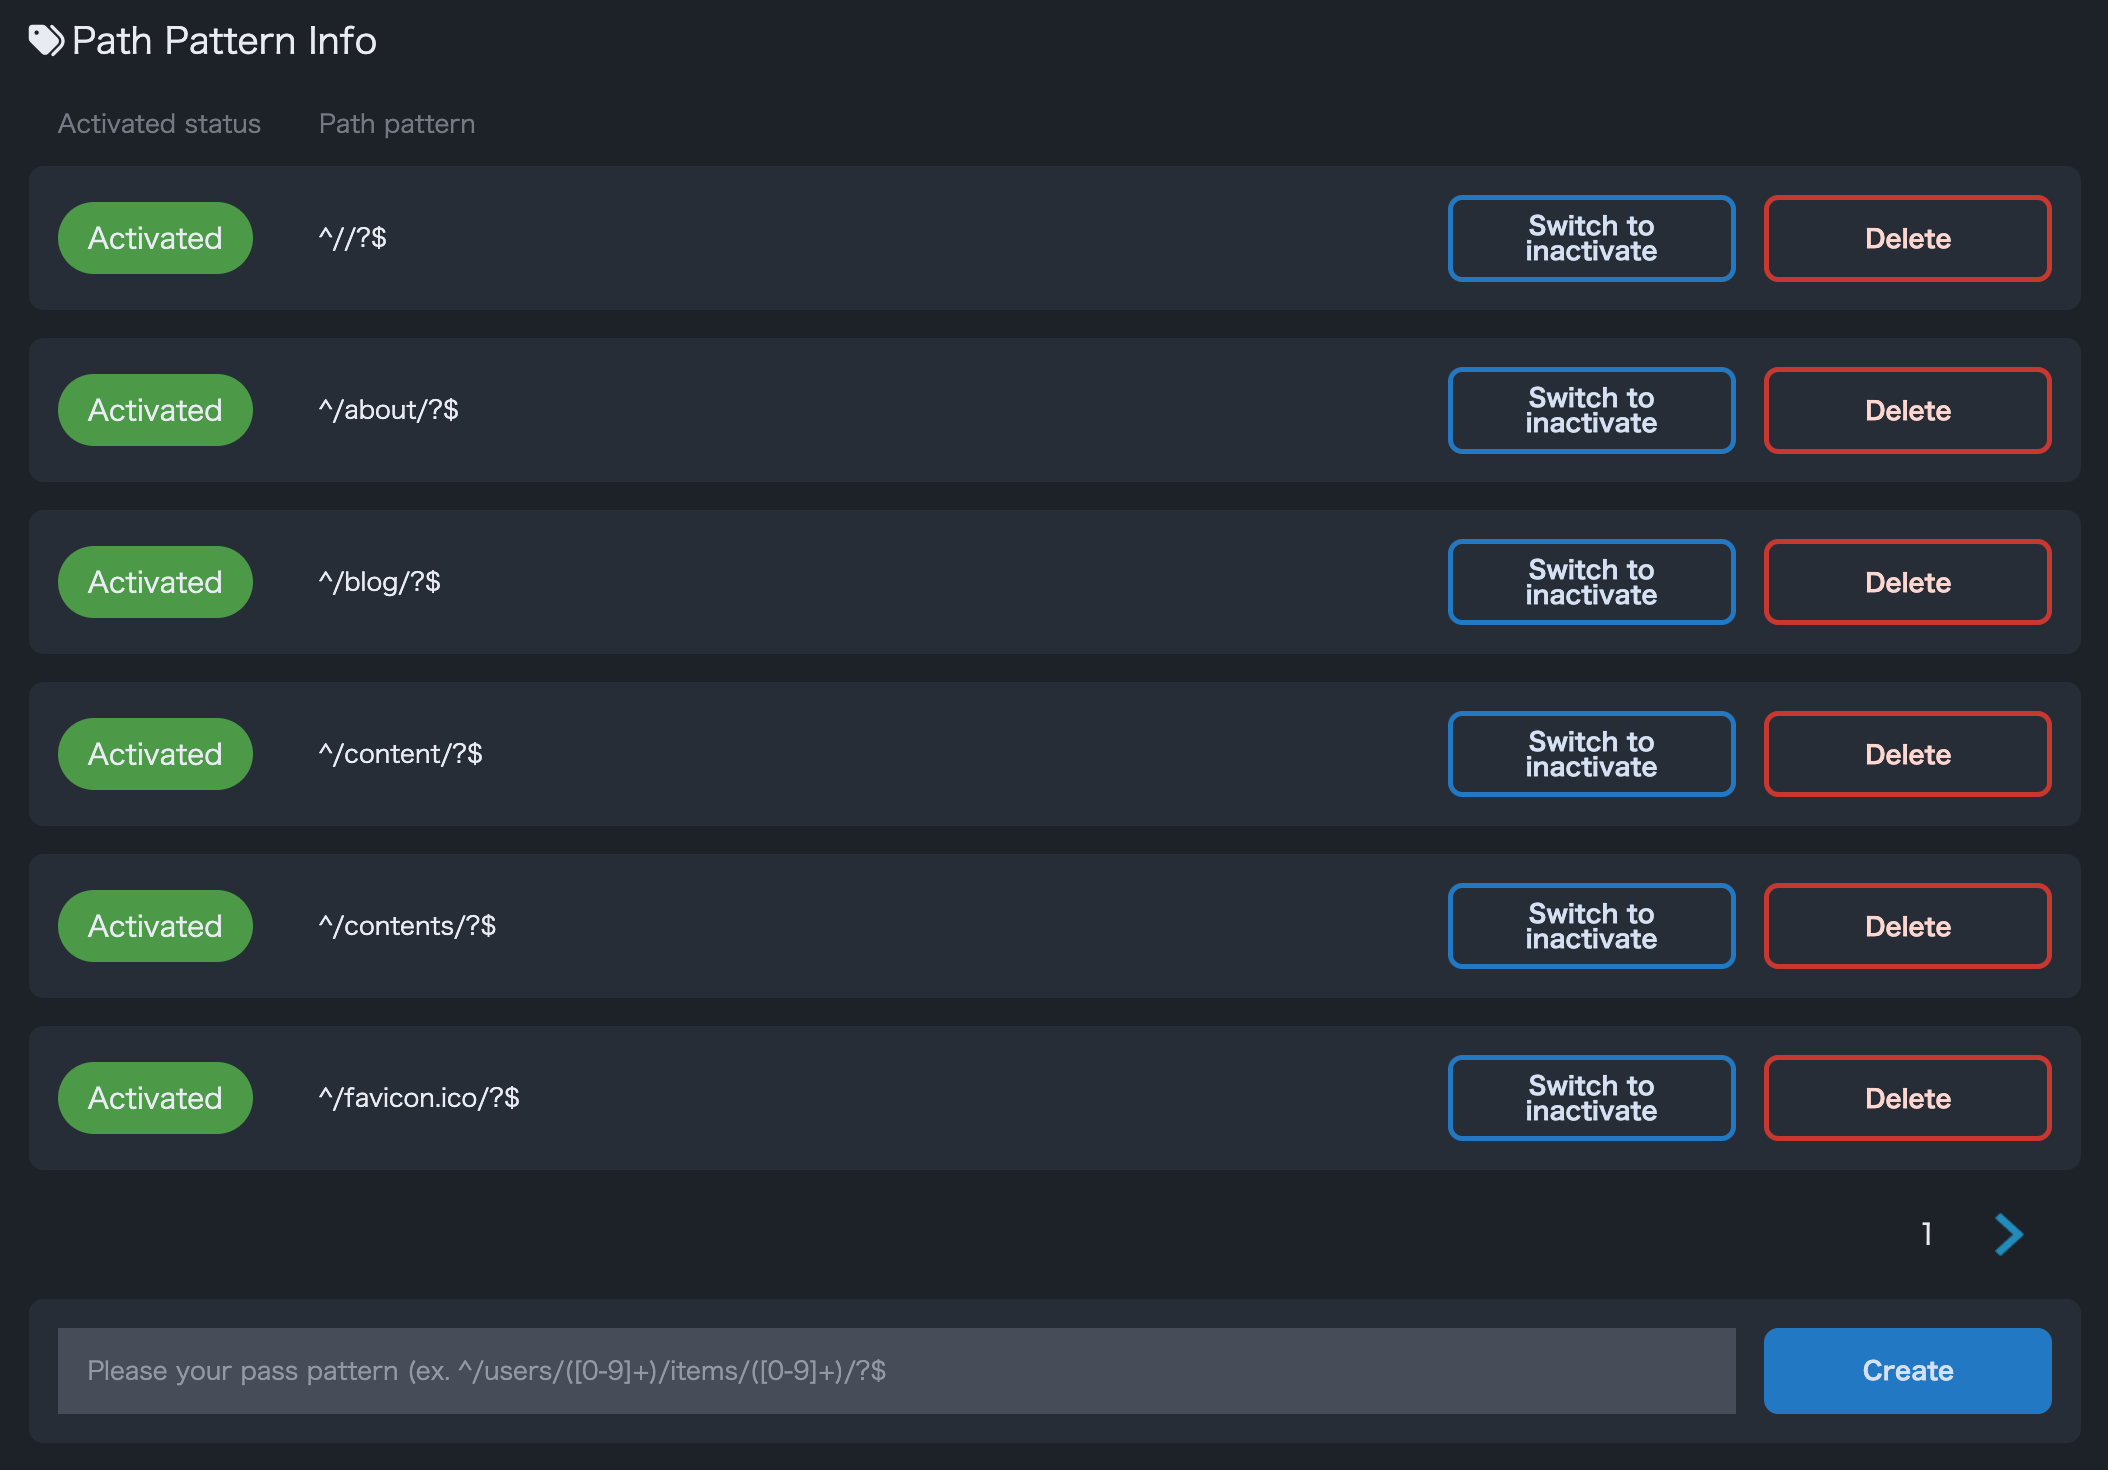Image resolution: width=2108 pixels, height=1470 pixels.
Task: Go to next page with chevron arrow
Action: pyautogui.click(x=2008, y=1234)
